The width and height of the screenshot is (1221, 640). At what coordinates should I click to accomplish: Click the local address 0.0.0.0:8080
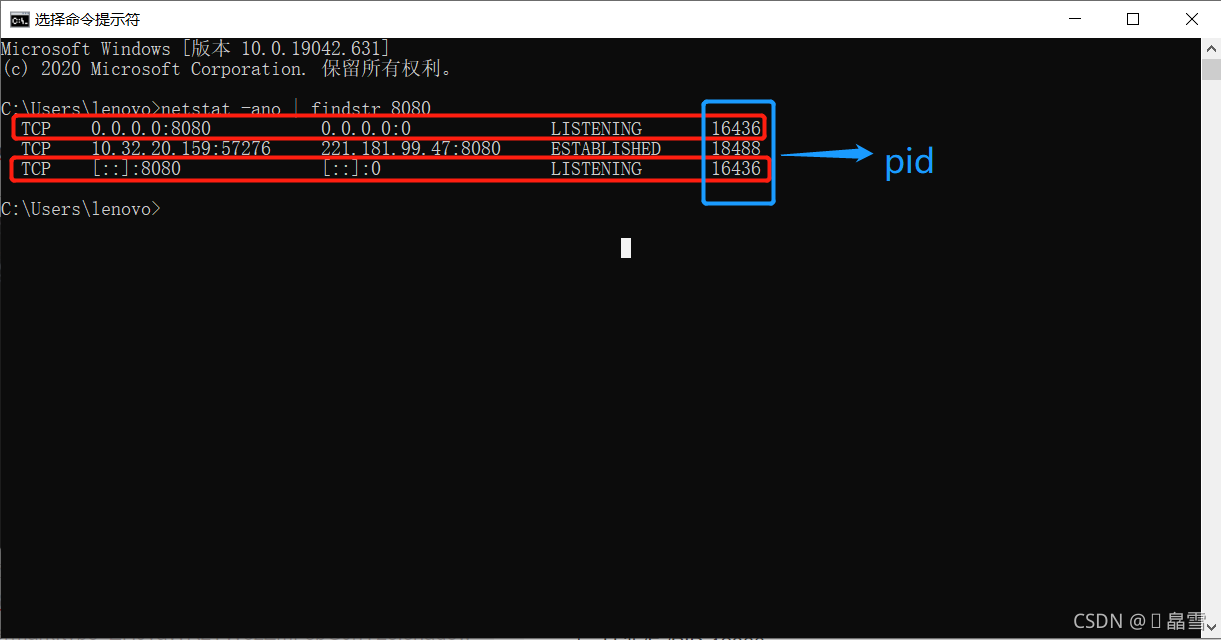[151, 129]
